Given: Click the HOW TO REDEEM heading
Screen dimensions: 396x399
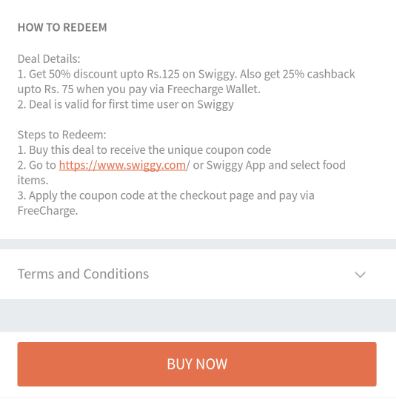Looking at the screenshot, I should click(62, 27).
